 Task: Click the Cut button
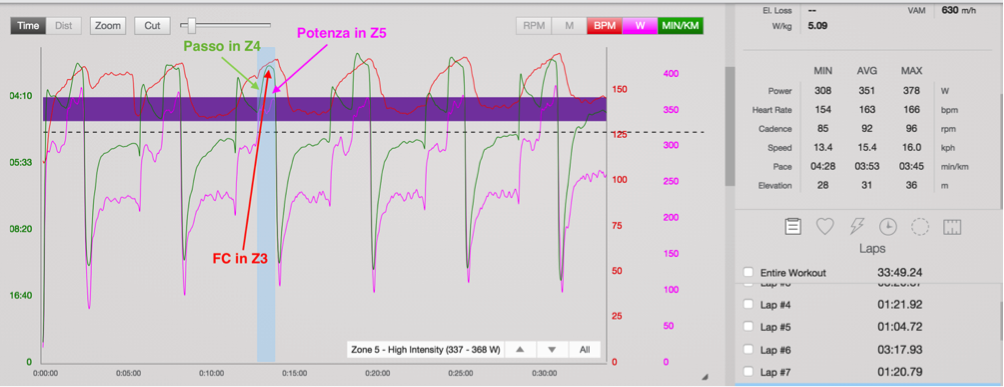(152, 26)
